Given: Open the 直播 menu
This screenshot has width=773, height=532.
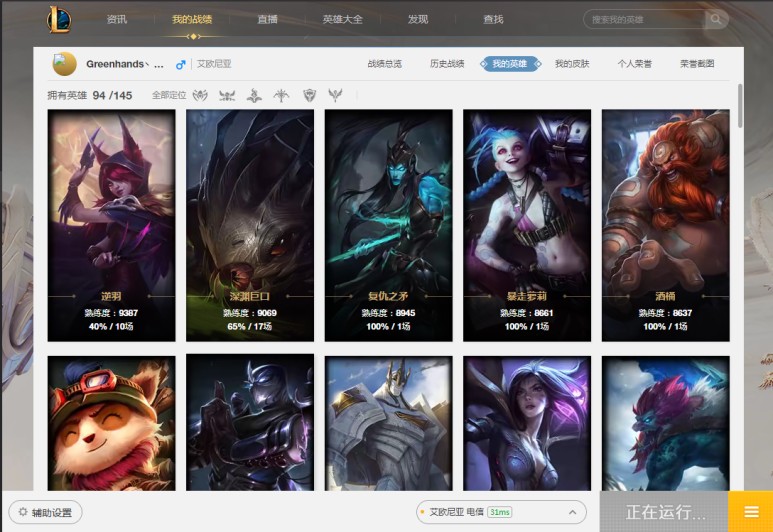Looking at the screenshot, I should click(267, 19).
